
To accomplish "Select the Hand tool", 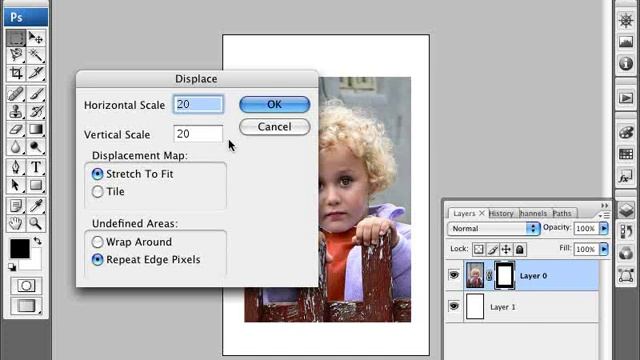I will tap(16, 223).
